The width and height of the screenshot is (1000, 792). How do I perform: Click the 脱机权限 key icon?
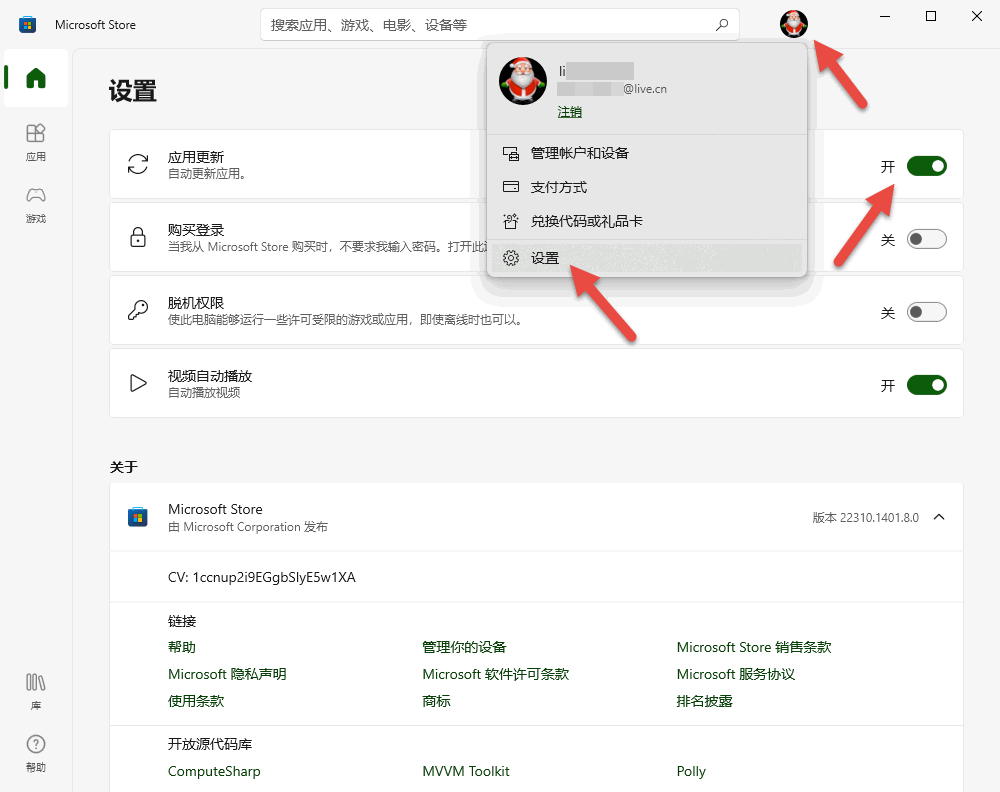[138, 310]
